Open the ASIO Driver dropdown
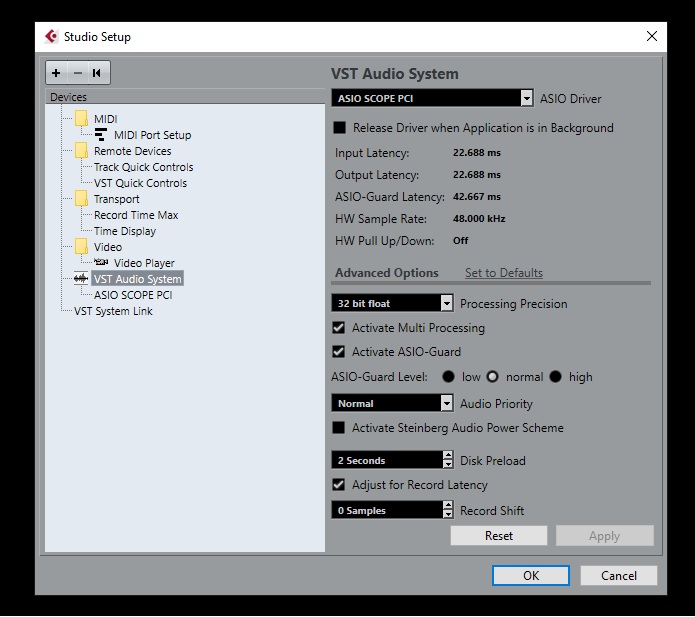 click(x=527, y=98)
